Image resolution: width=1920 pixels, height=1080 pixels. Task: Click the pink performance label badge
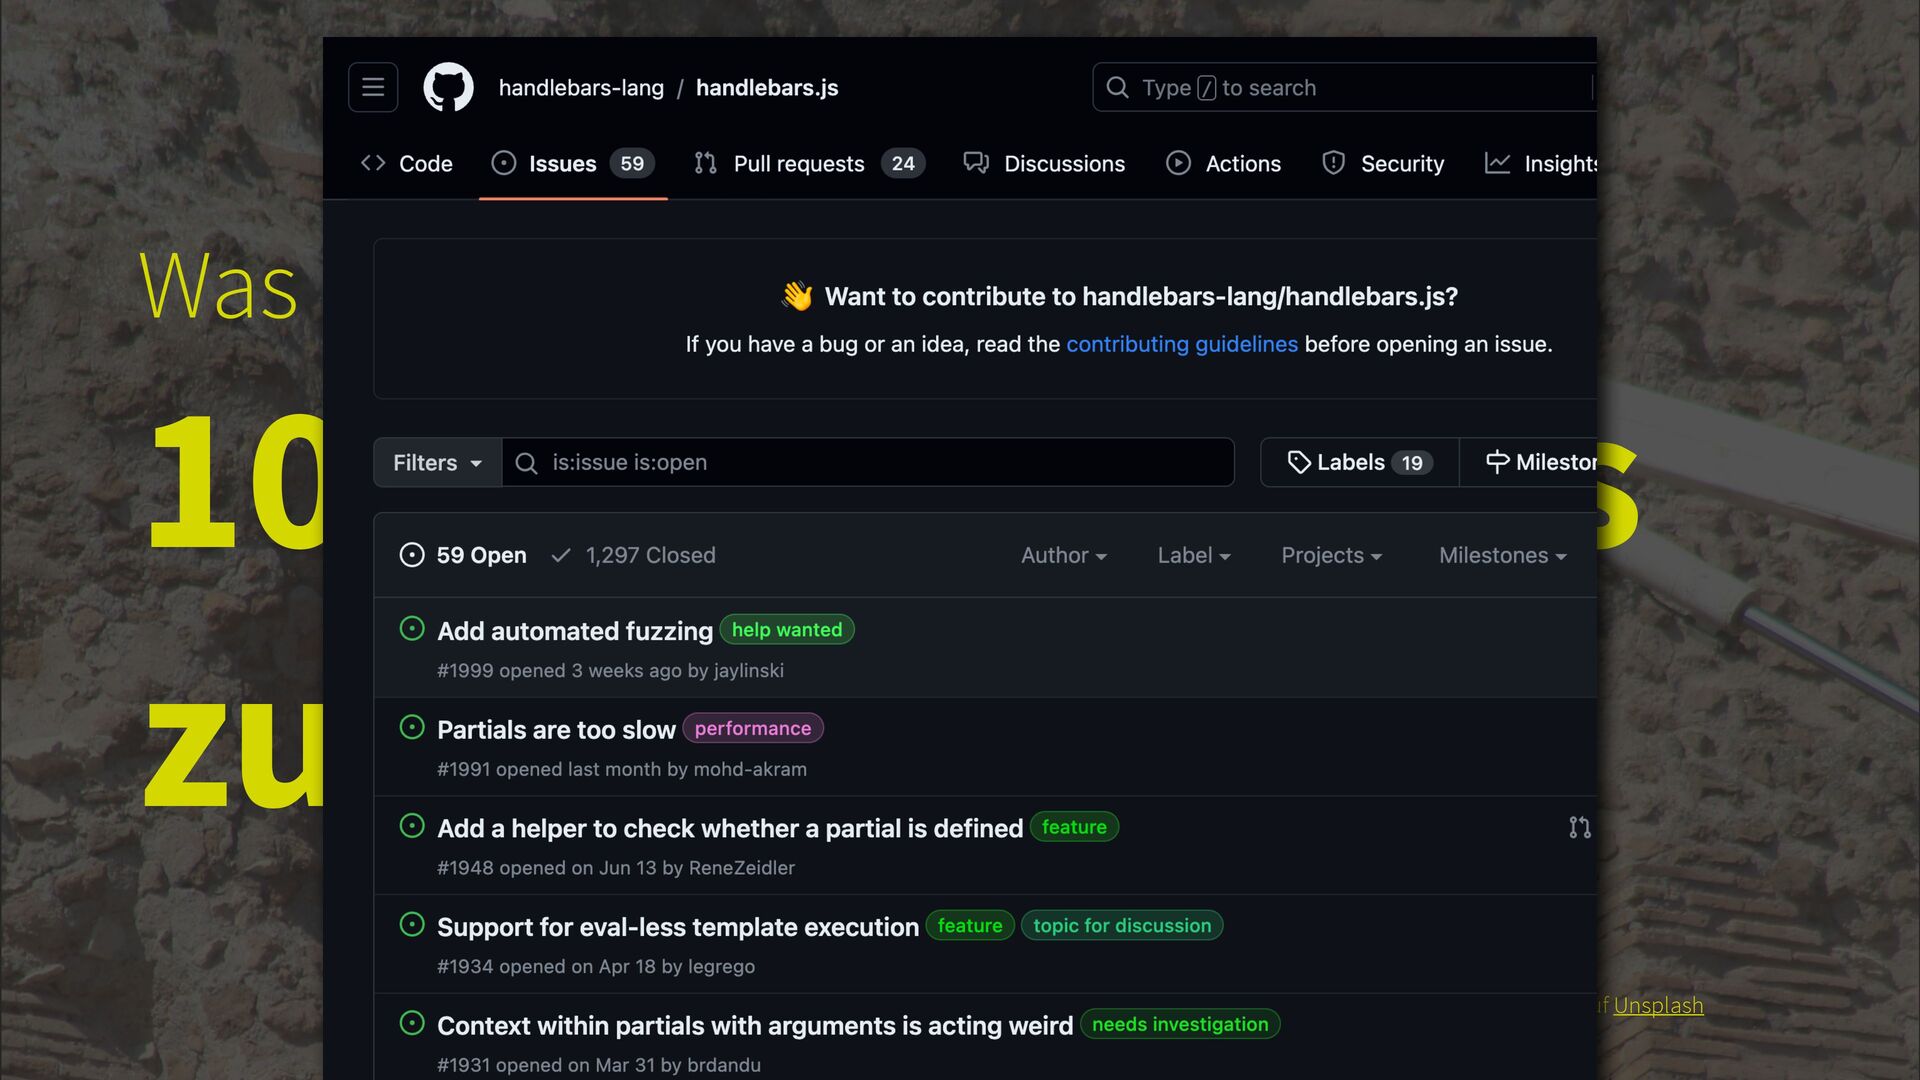click(752, 728)
